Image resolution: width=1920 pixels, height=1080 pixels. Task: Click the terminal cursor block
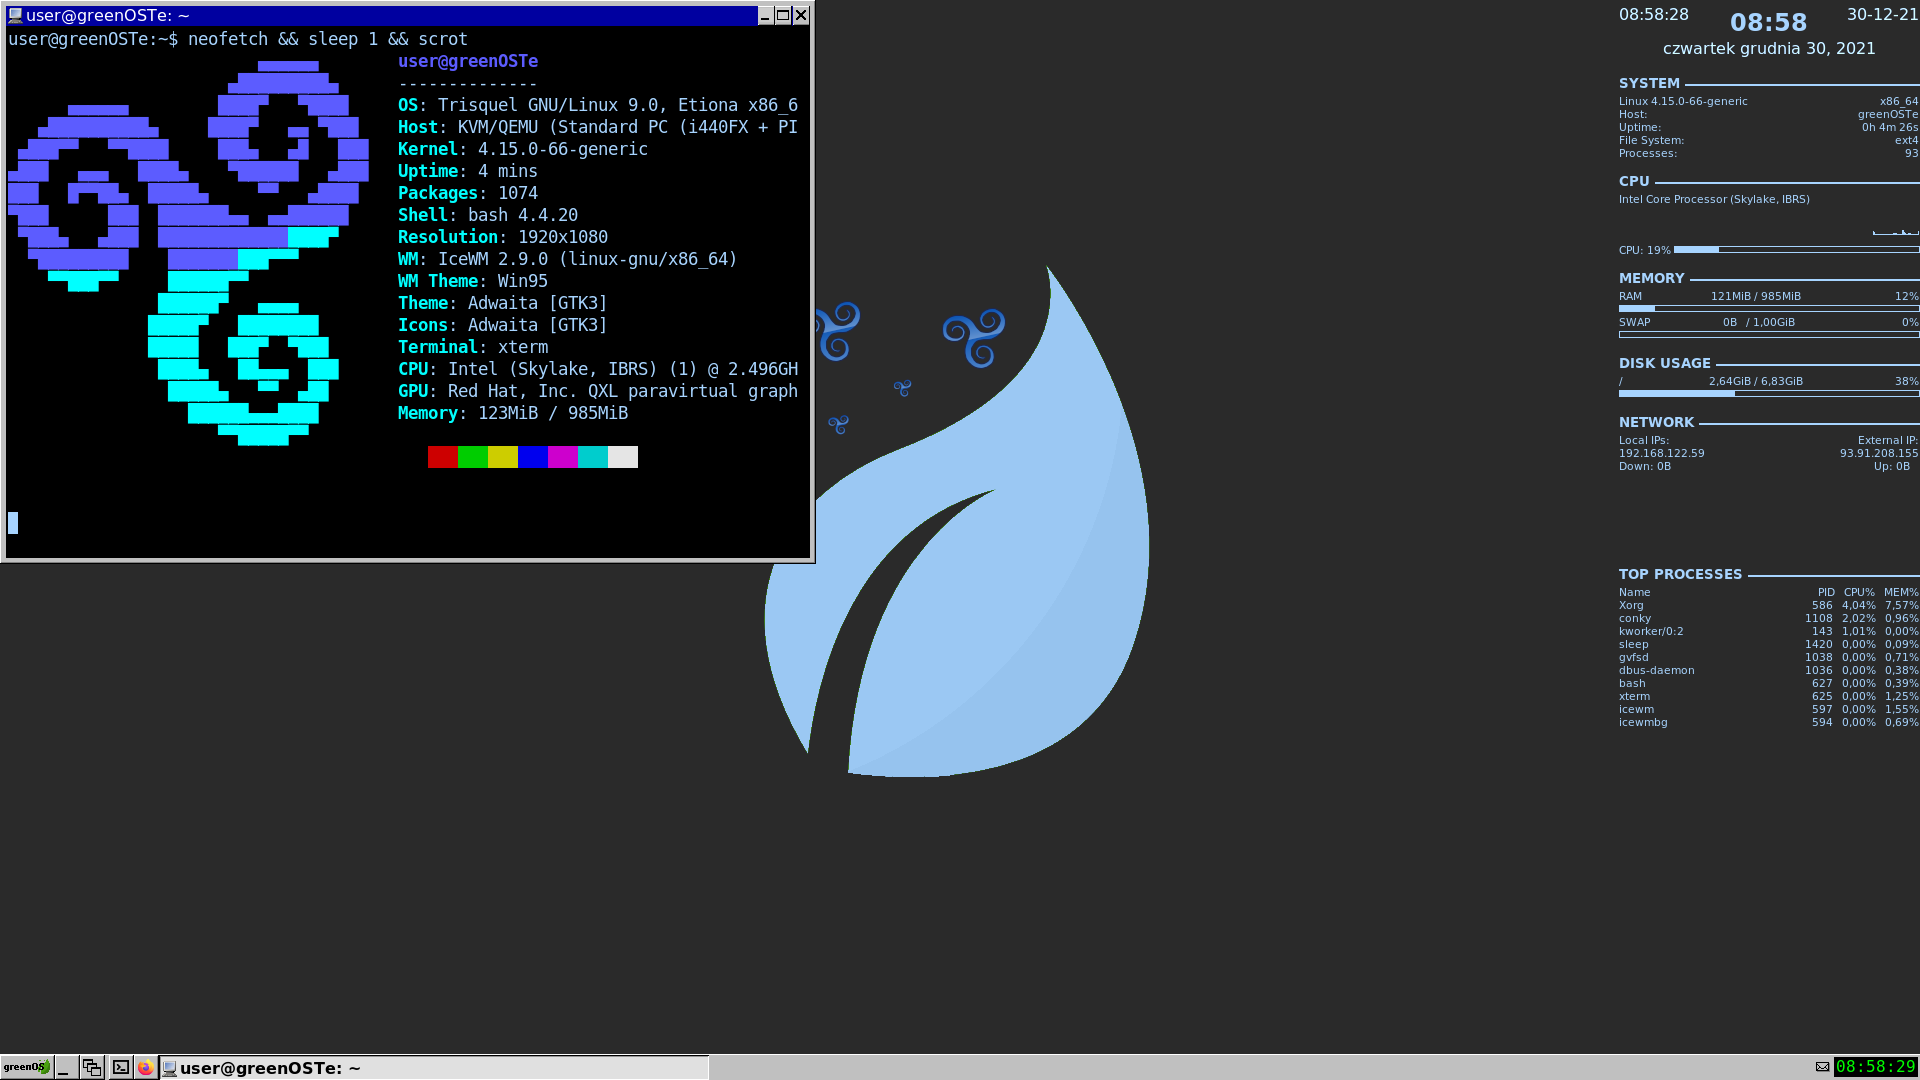click(13, 522)
